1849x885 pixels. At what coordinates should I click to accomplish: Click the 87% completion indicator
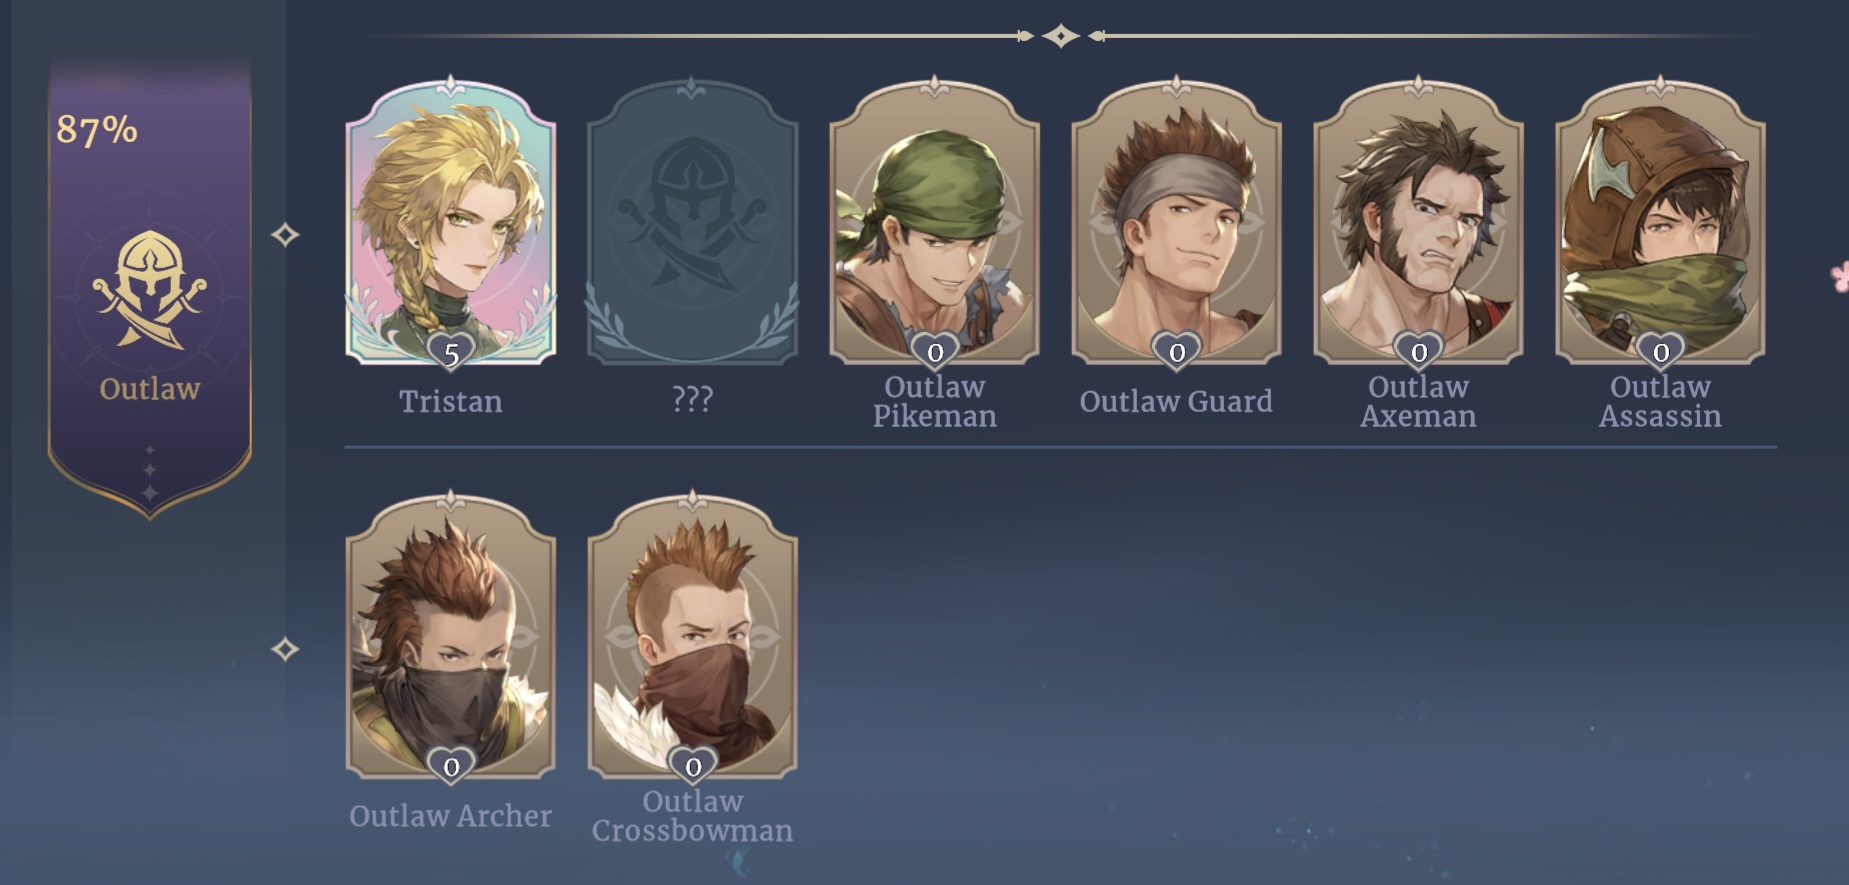tap(97, 129)
